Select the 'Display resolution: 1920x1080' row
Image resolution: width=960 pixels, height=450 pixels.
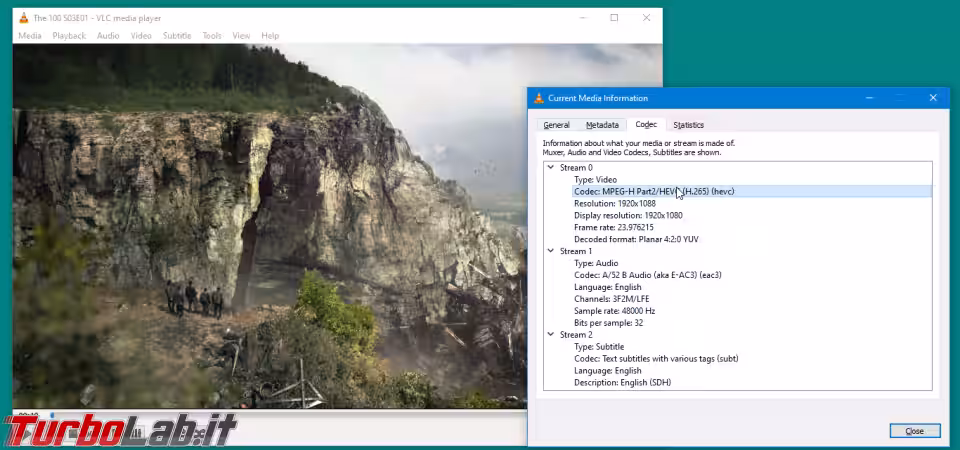click(752, 216)
